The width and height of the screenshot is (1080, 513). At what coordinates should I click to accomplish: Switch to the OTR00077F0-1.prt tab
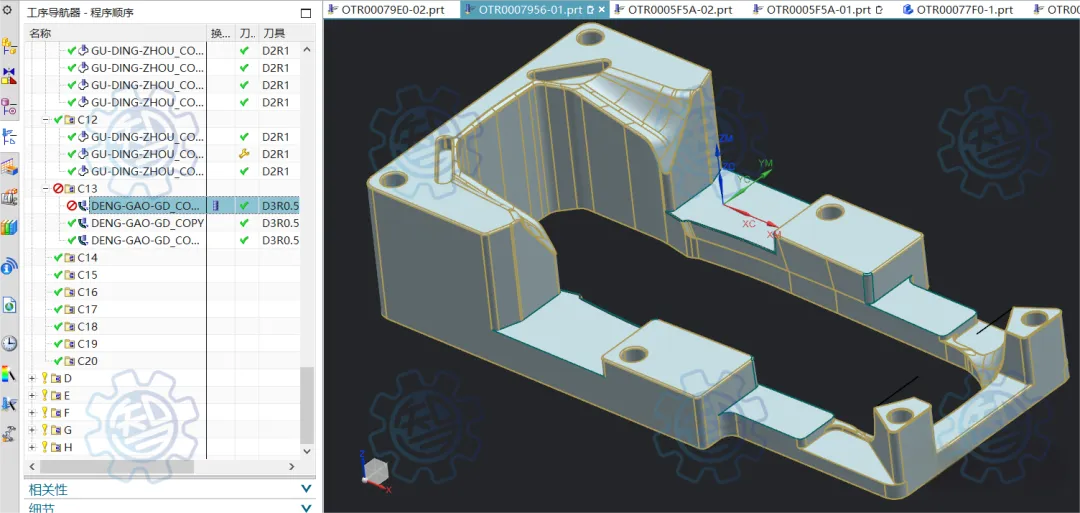[x=957, y=9]
